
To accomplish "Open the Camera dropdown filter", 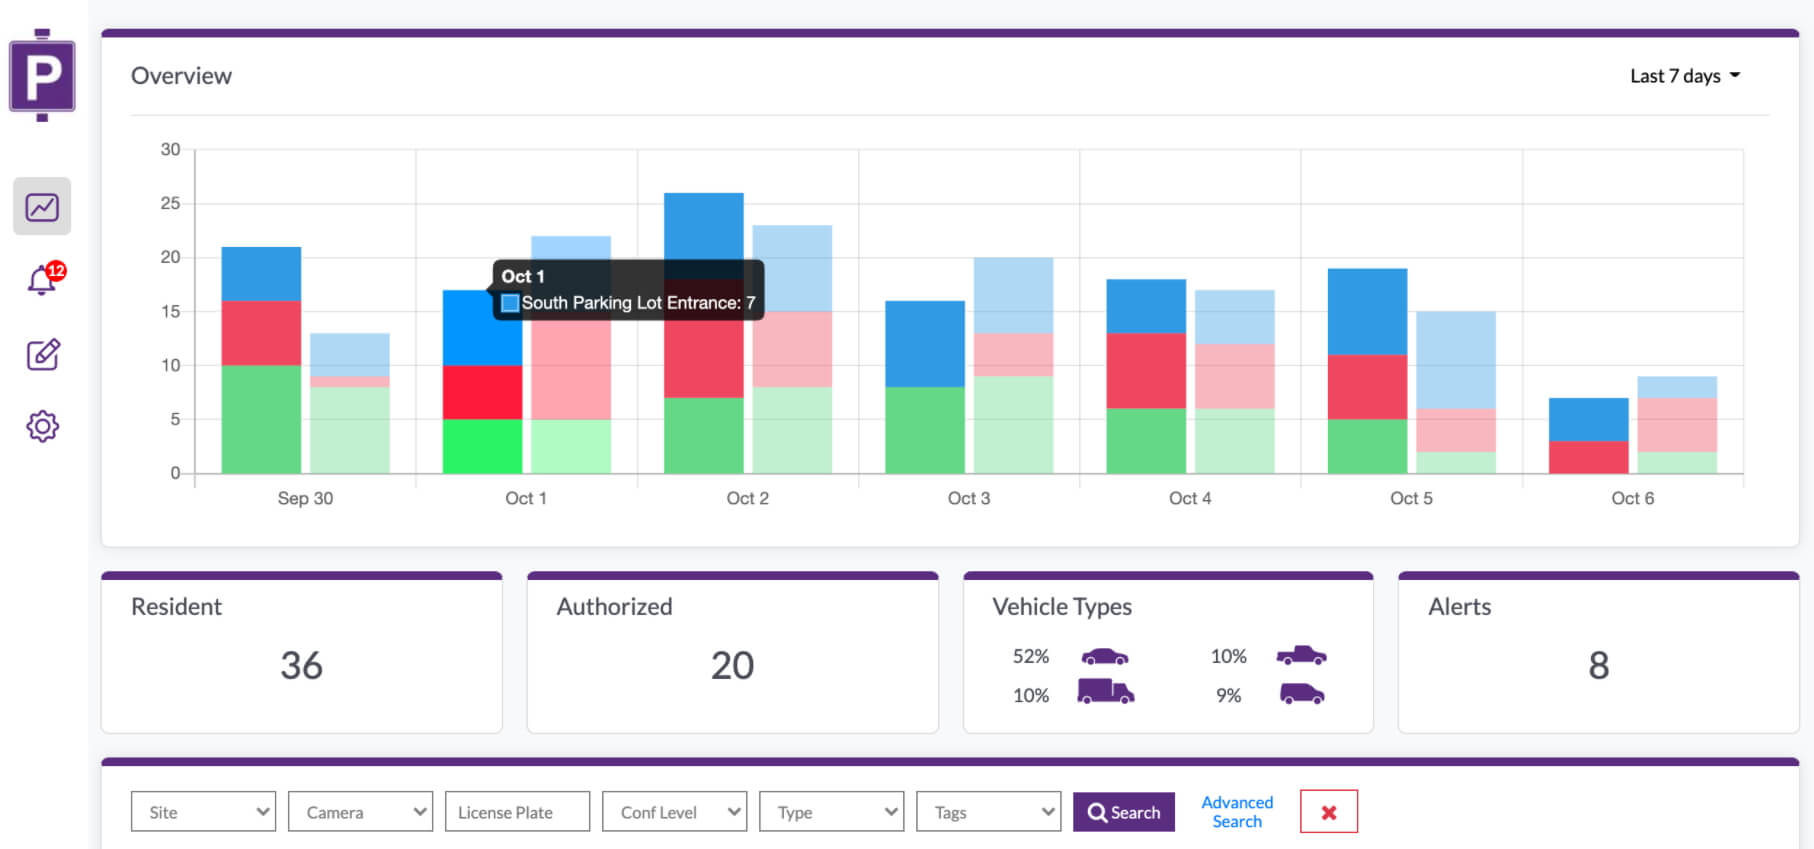I will click(360, 812).
